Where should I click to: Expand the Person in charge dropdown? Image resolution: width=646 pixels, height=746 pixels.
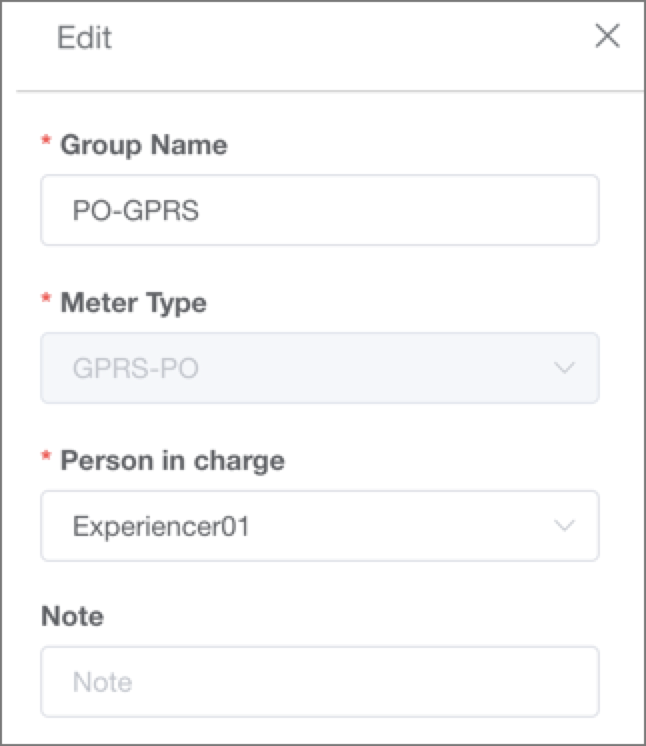320,526
